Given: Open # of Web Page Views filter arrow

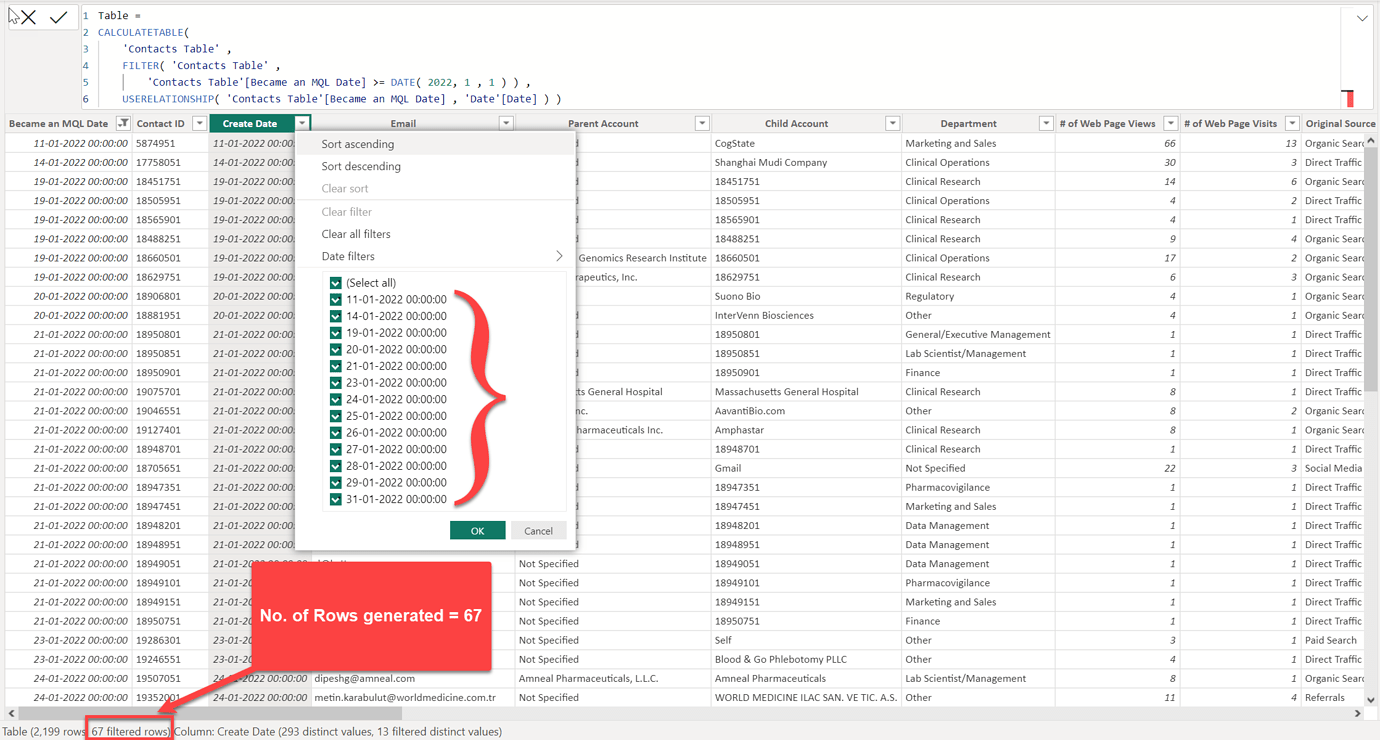Looking at the screenshot, I should point(1170,124).
